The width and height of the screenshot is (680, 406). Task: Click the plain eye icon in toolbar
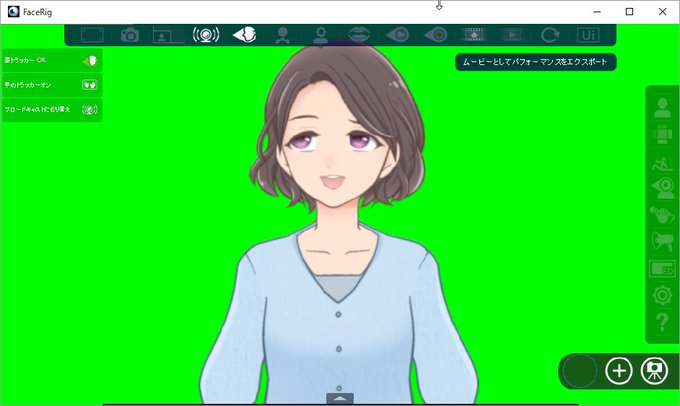(x=436, y=35)
